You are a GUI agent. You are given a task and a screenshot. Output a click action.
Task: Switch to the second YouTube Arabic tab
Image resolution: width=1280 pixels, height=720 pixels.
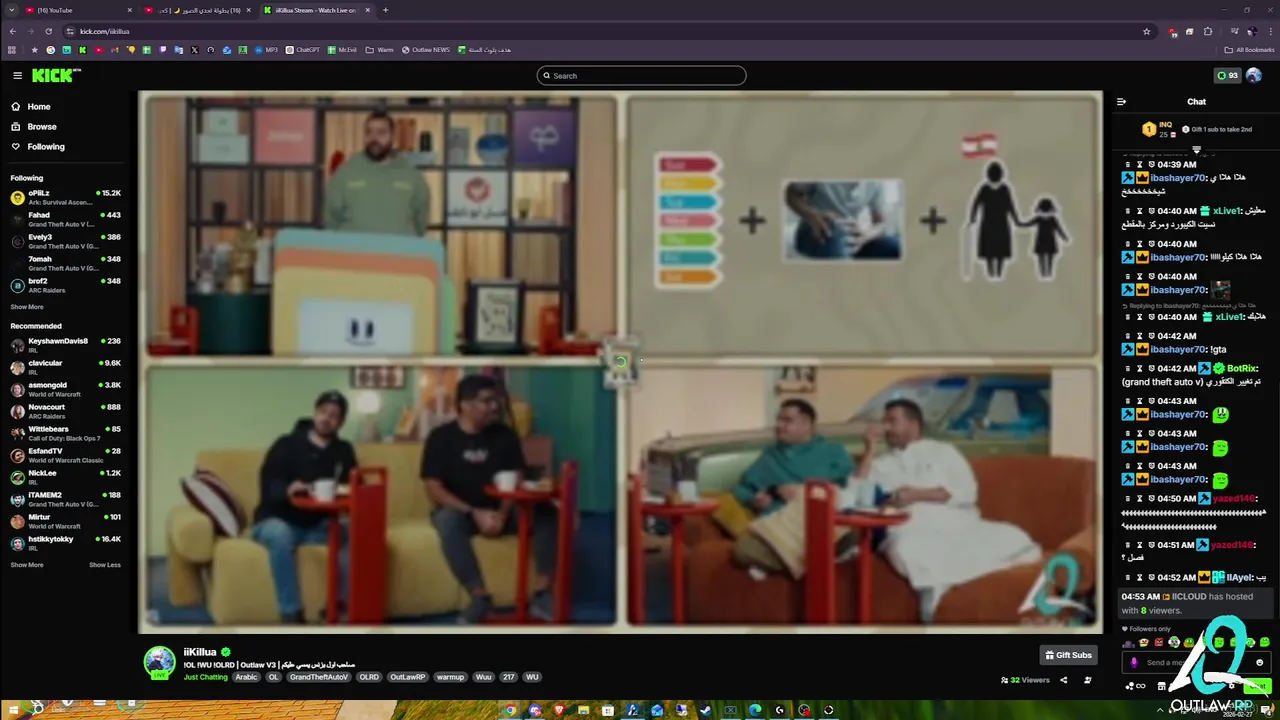click(x=198, y=10)
